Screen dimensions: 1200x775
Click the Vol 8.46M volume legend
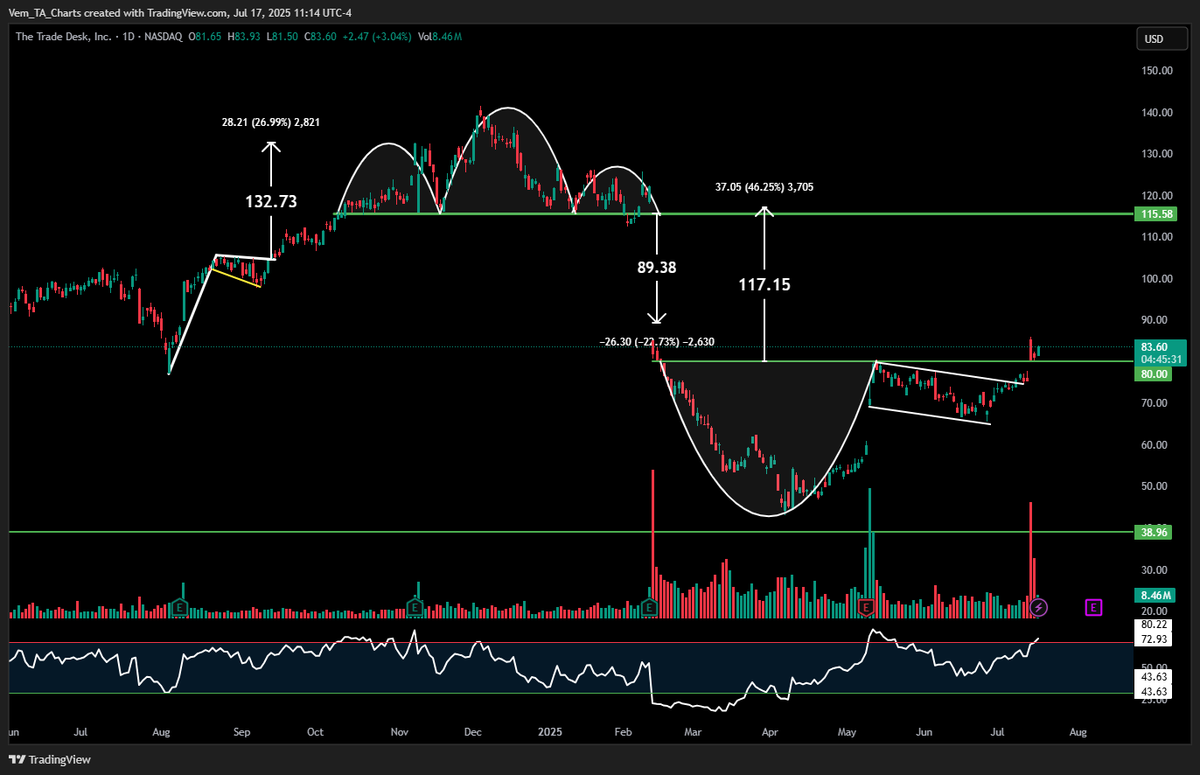pos(442,37)
